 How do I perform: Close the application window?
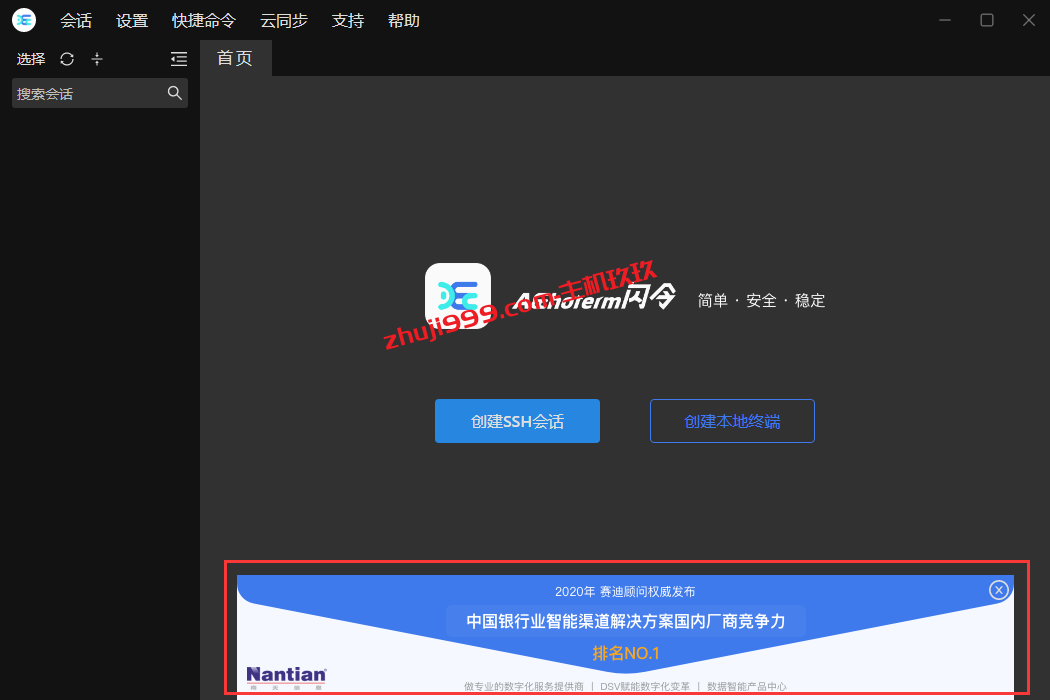point(1029,20)
